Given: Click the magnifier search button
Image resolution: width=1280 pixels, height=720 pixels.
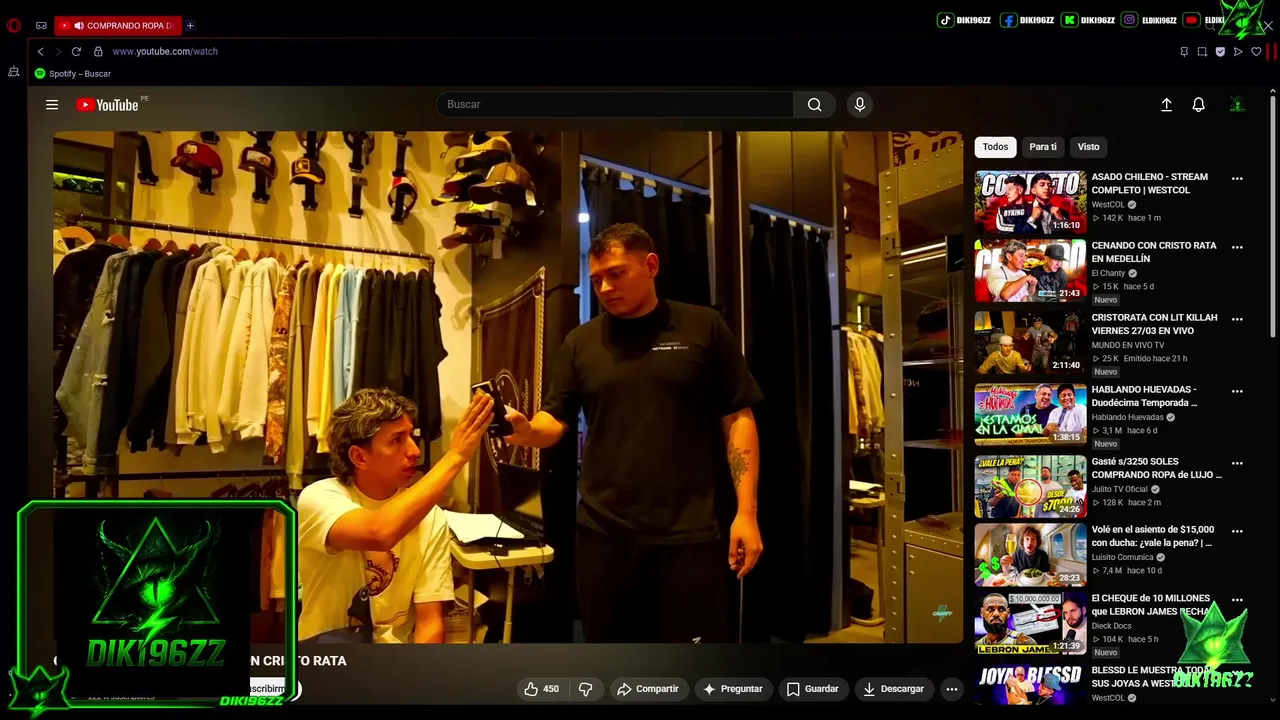Looking at the screenshot, I should [815, 105].
